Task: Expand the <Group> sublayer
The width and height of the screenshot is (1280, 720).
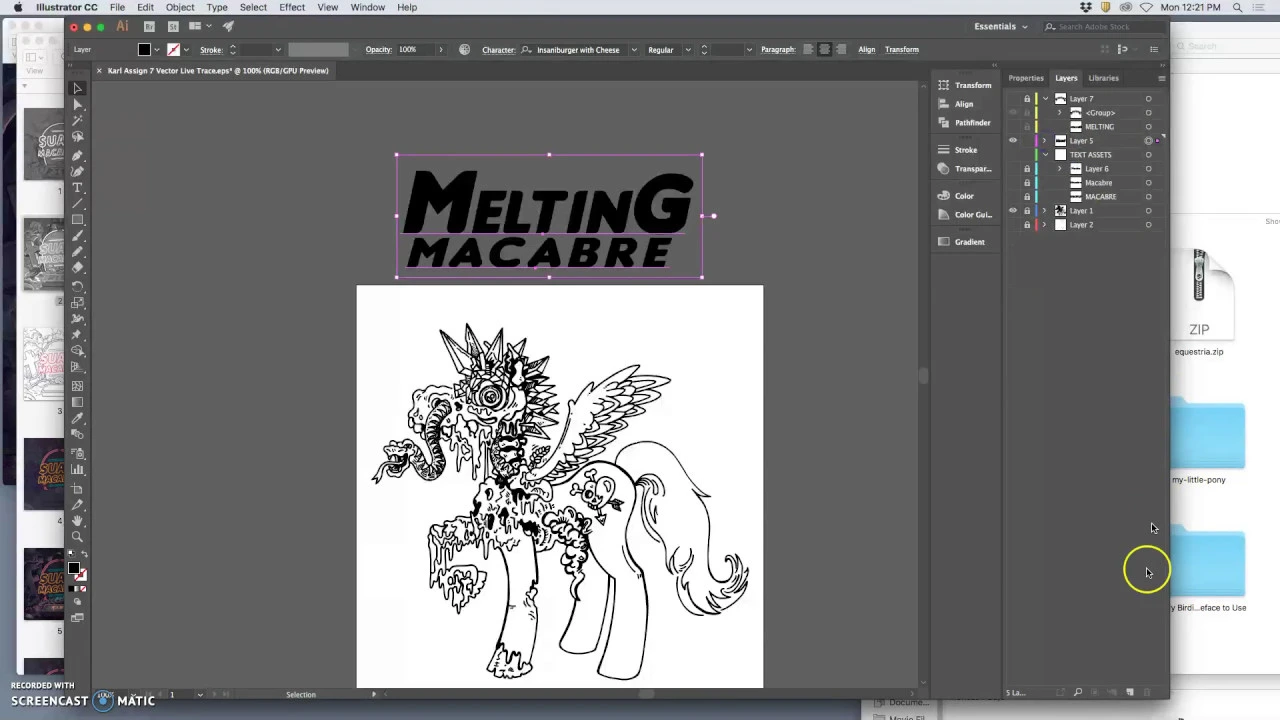Action: point(1060,113)
